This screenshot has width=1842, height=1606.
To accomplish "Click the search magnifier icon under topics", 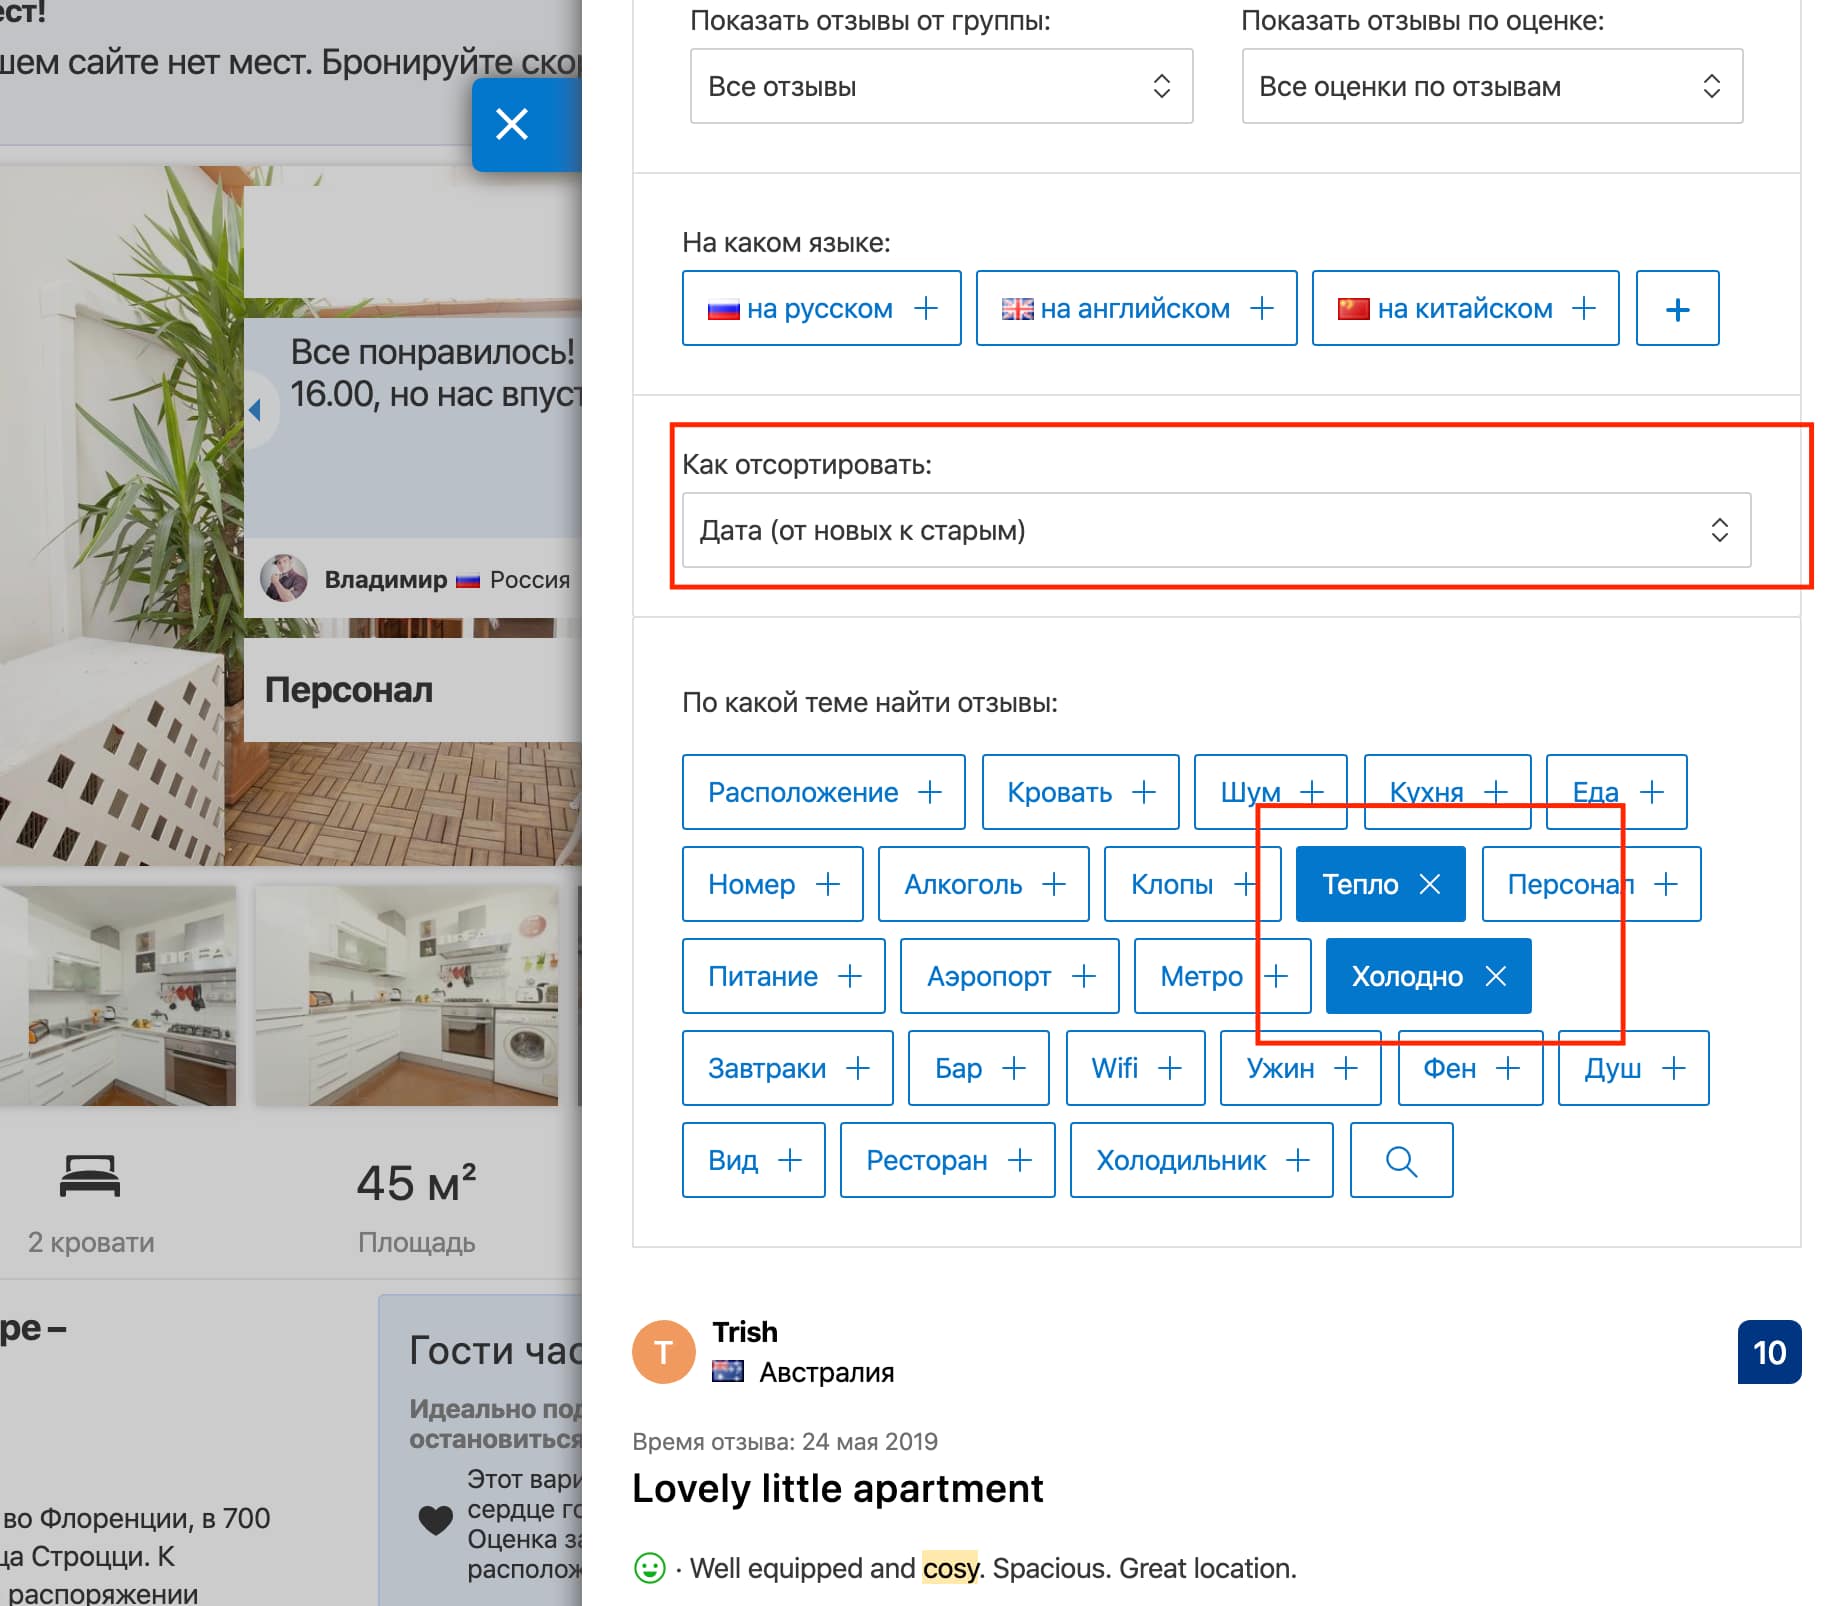I will (1400, 1161).
